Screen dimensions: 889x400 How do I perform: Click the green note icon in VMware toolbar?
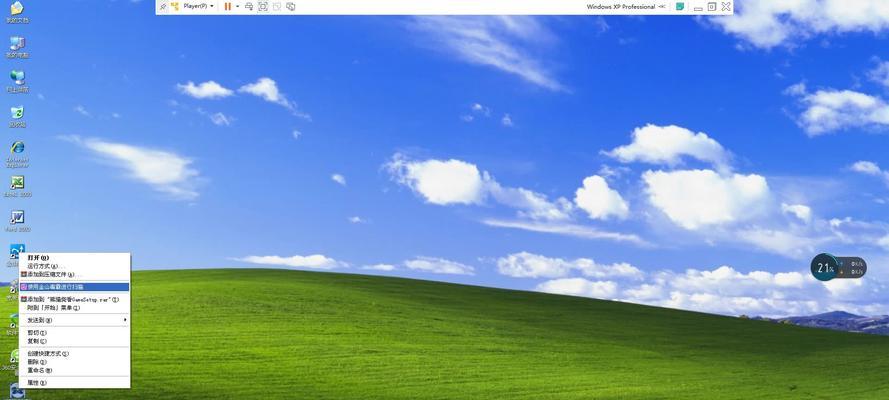pyautogui.click(x=680, y=6)
